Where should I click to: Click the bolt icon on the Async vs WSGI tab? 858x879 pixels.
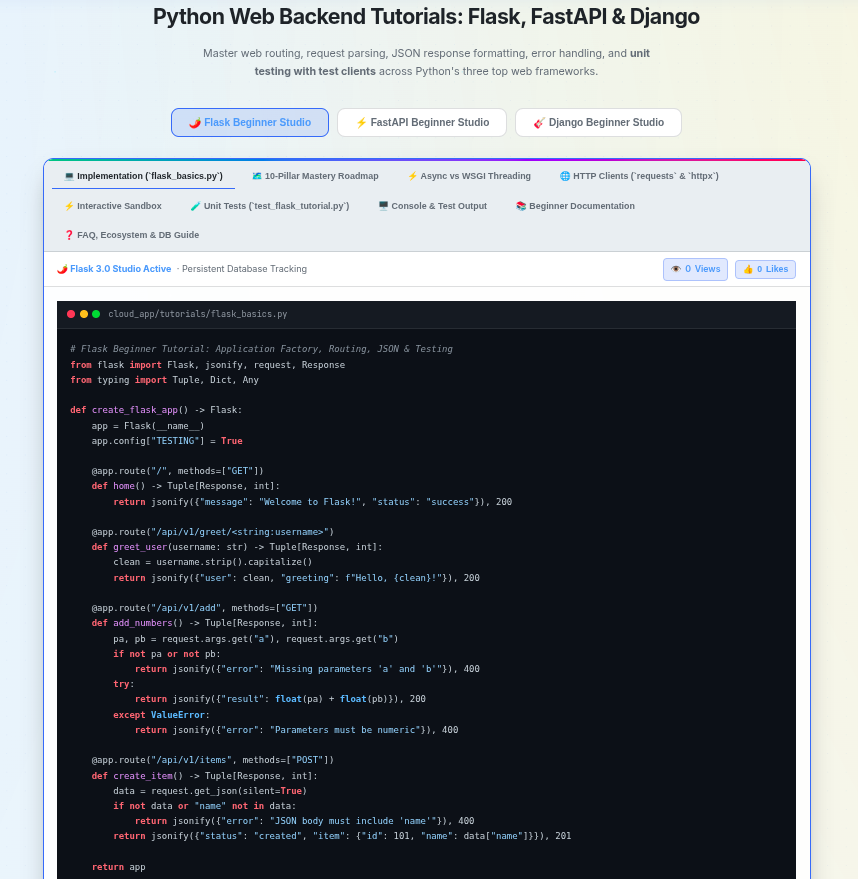[x=412, y=176]
